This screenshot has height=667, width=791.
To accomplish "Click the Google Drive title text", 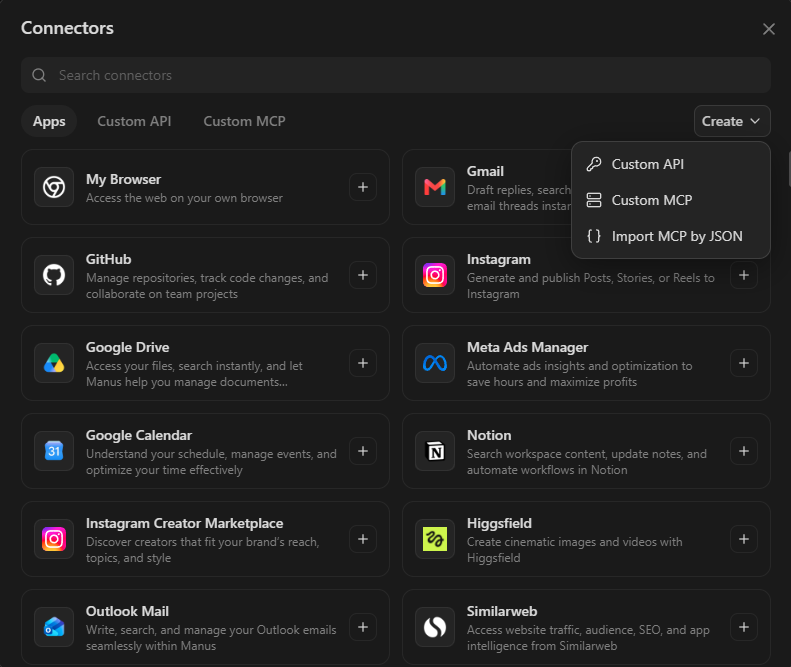I will pos(128,347).
